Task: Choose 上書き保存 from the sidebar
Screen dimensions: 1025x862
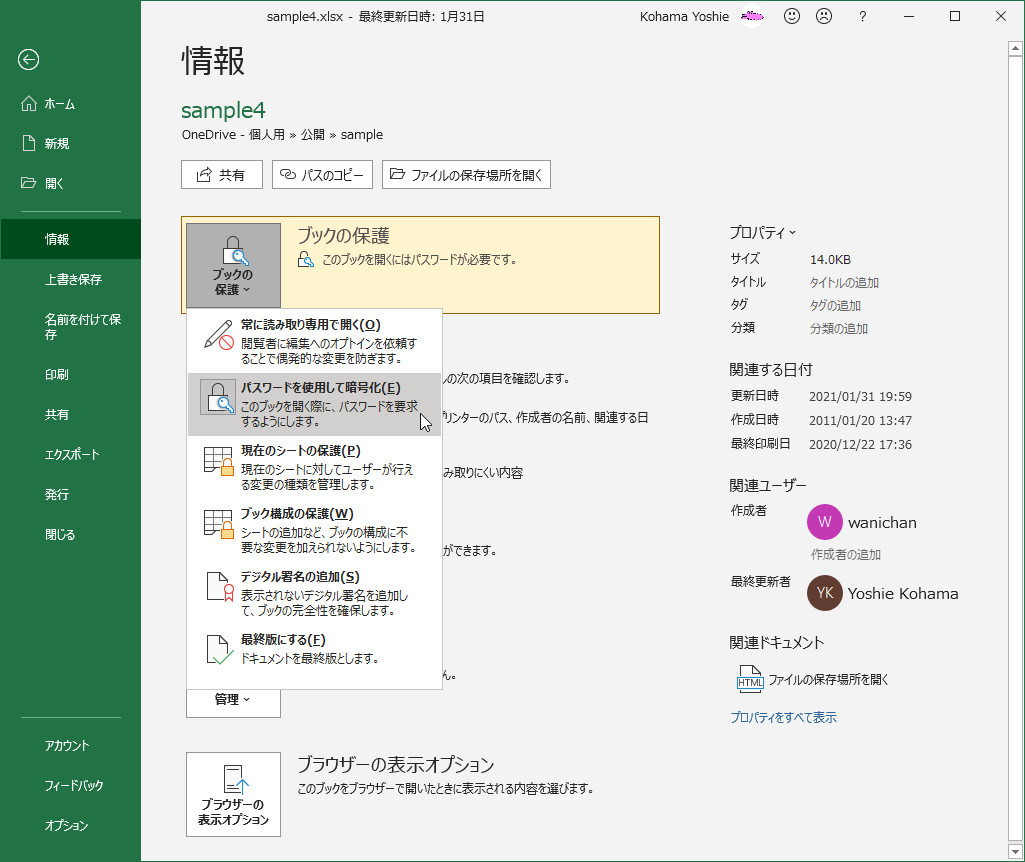Action: (x=71, y=279)
